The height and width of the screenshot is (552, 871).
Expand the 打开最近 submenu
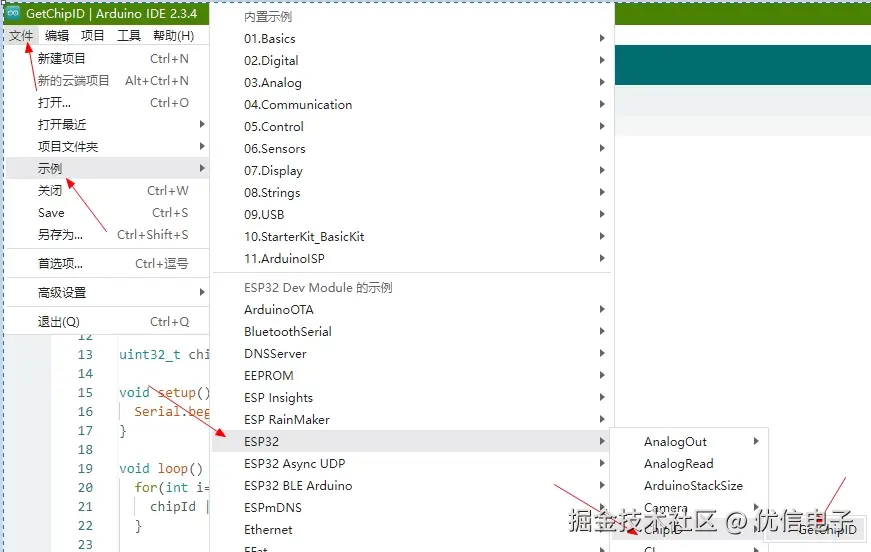pyautogui.click(x=107, y=124)
